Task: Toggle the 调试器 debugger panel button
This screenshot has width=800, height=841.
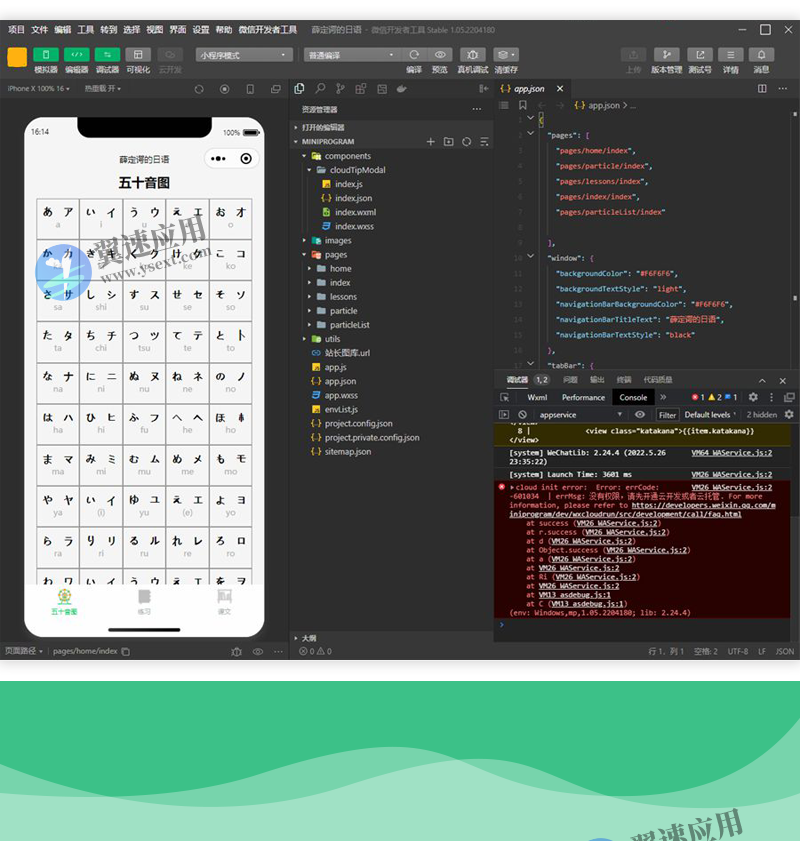Action: pyautogui.click(x=107, y=55)
